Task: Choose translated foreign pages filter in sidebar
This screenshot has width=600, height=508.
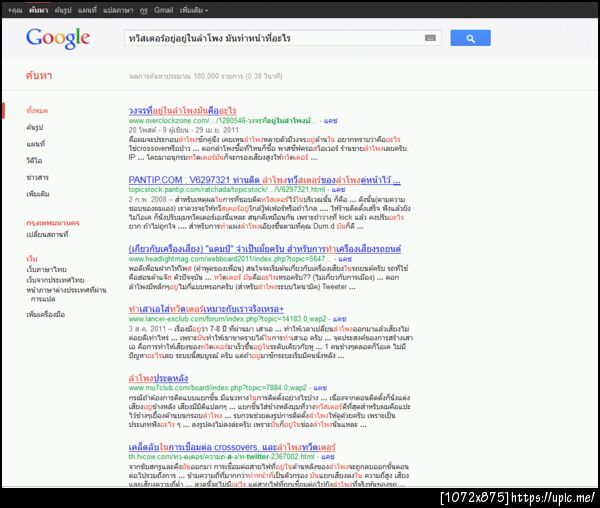Action: click(66, 294)
